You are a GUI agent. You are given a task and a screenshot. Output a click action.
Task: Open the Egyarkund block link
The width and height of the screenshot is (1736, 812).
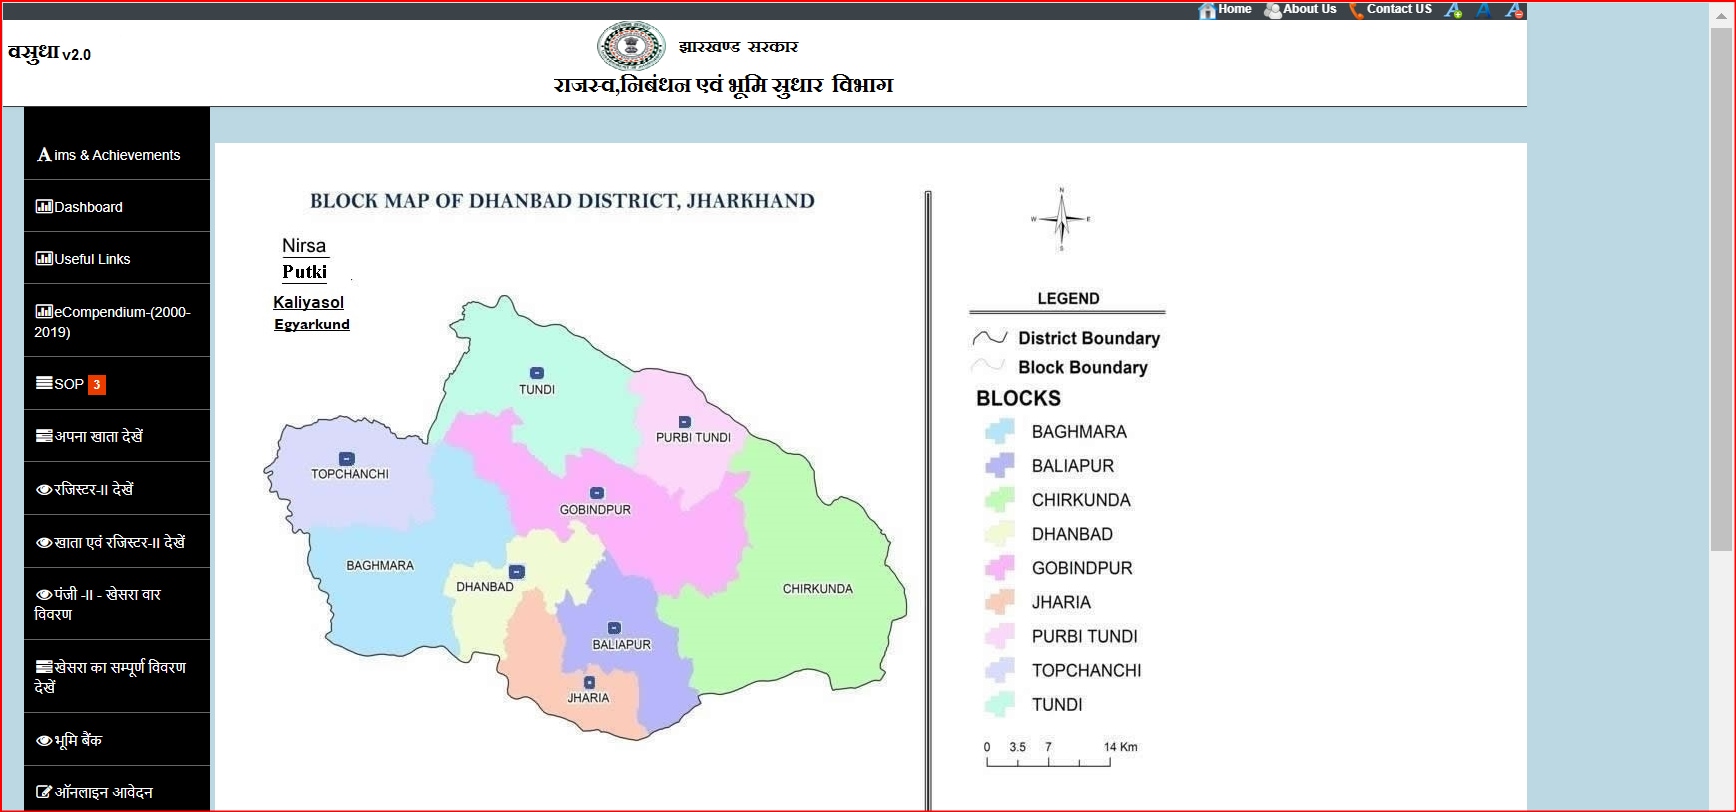click(312, 324)
